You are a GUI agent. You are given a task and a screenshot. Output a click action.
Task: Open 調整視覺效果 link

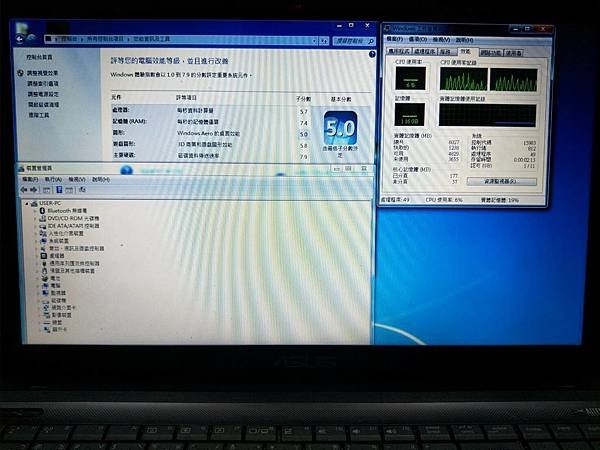[x=42, y=73]
